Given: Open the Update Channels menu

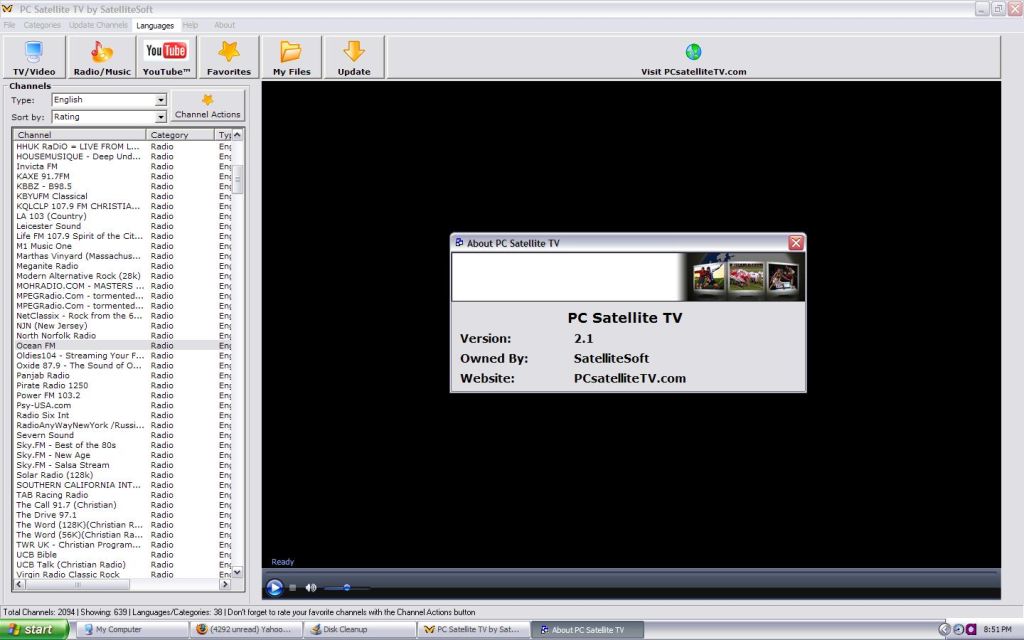Looking at the screenshot, I should tap(98, 25).
